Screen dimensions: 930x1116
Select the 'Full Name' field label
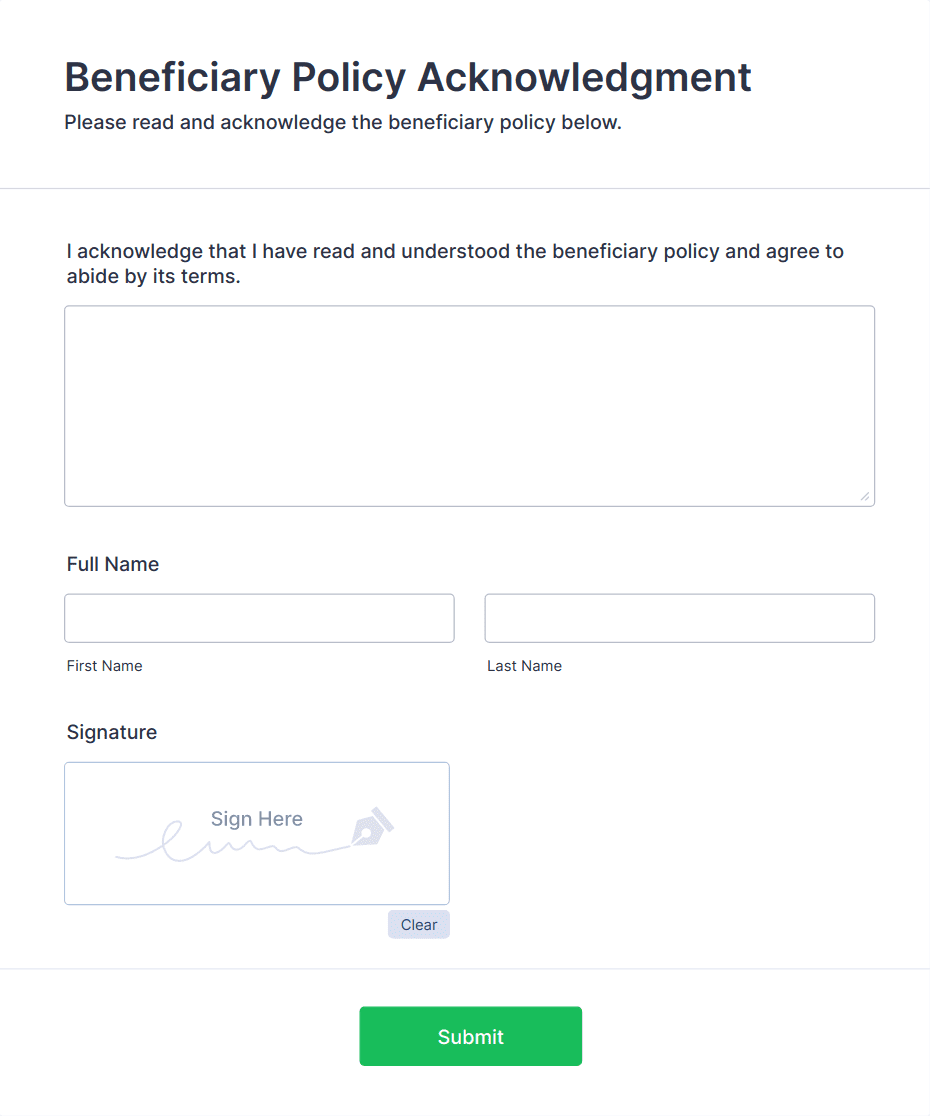pos(112,564)
